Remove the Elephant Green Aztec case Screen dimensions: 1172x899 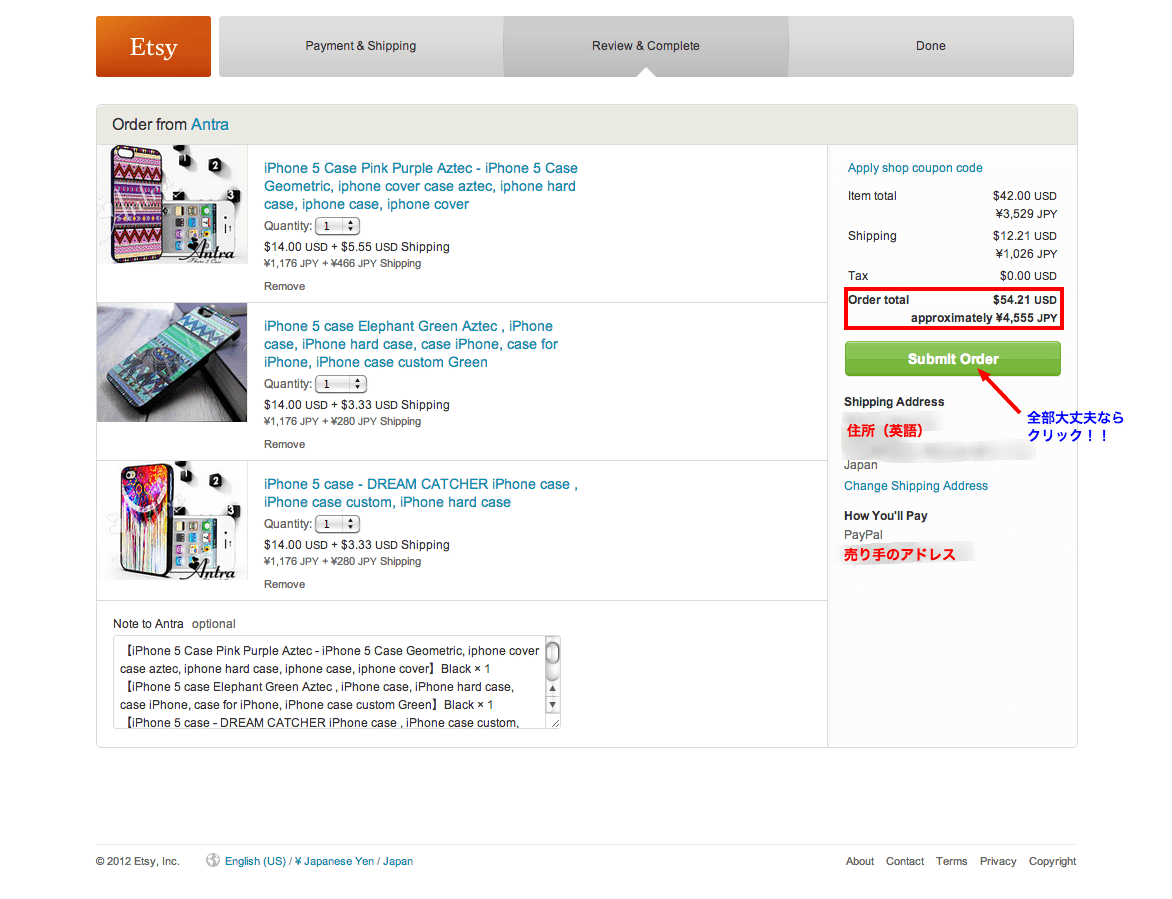pos(284,444)
